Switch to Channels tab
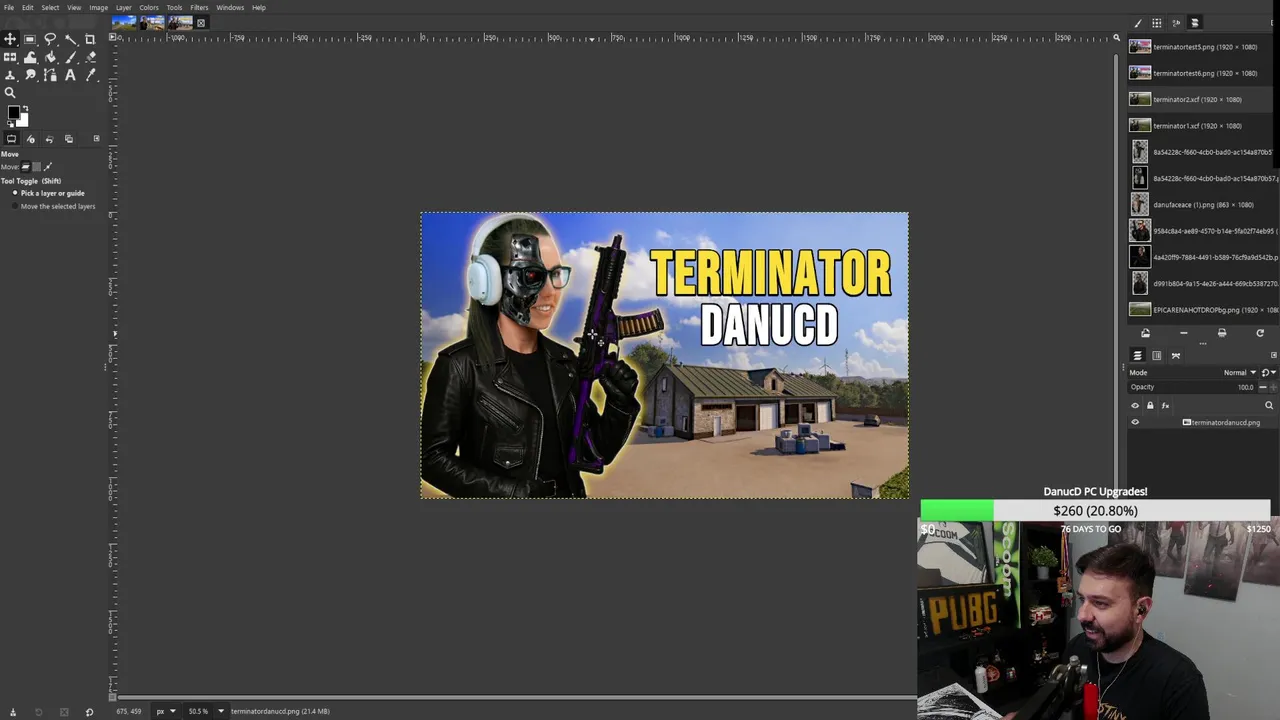This screenshot has height=720, width=1280. click(1157, 355)
